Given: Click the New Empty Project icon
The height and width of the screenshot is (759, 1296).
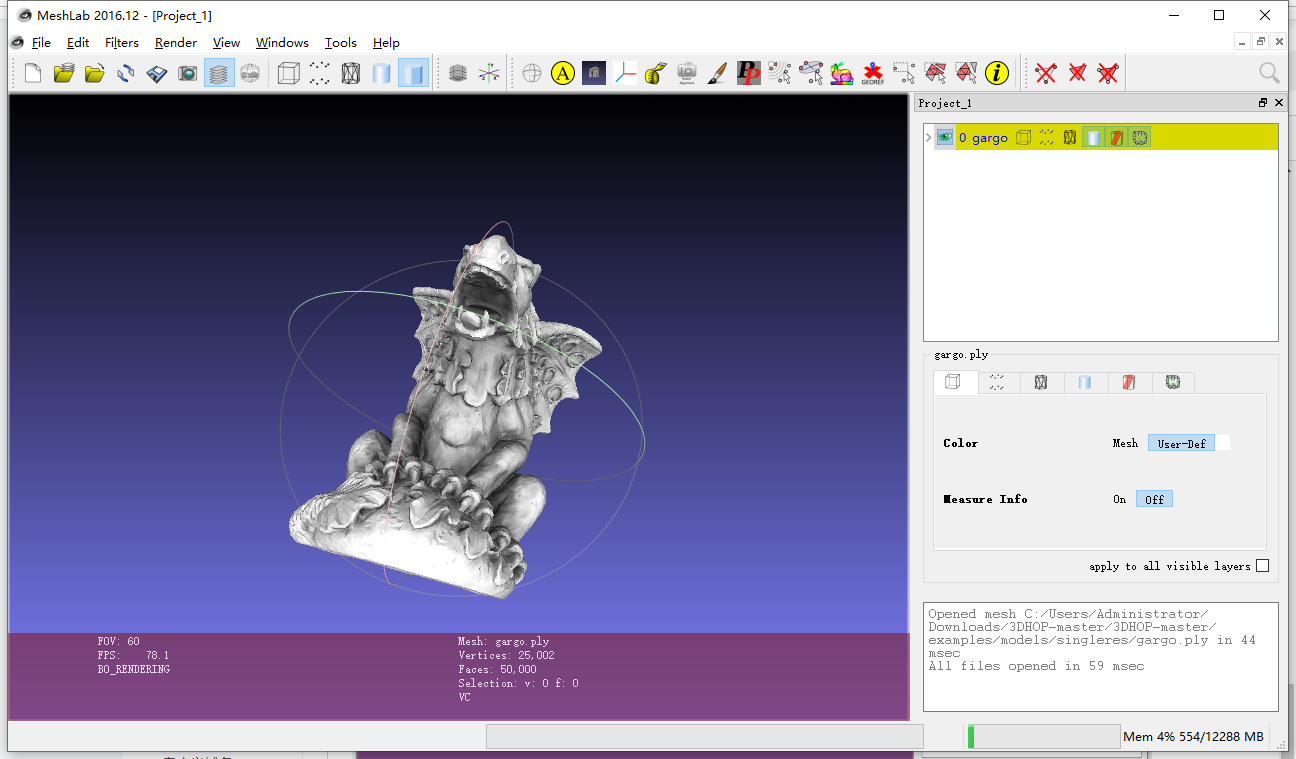Looking at the screenshot, I should click(33, 73).
